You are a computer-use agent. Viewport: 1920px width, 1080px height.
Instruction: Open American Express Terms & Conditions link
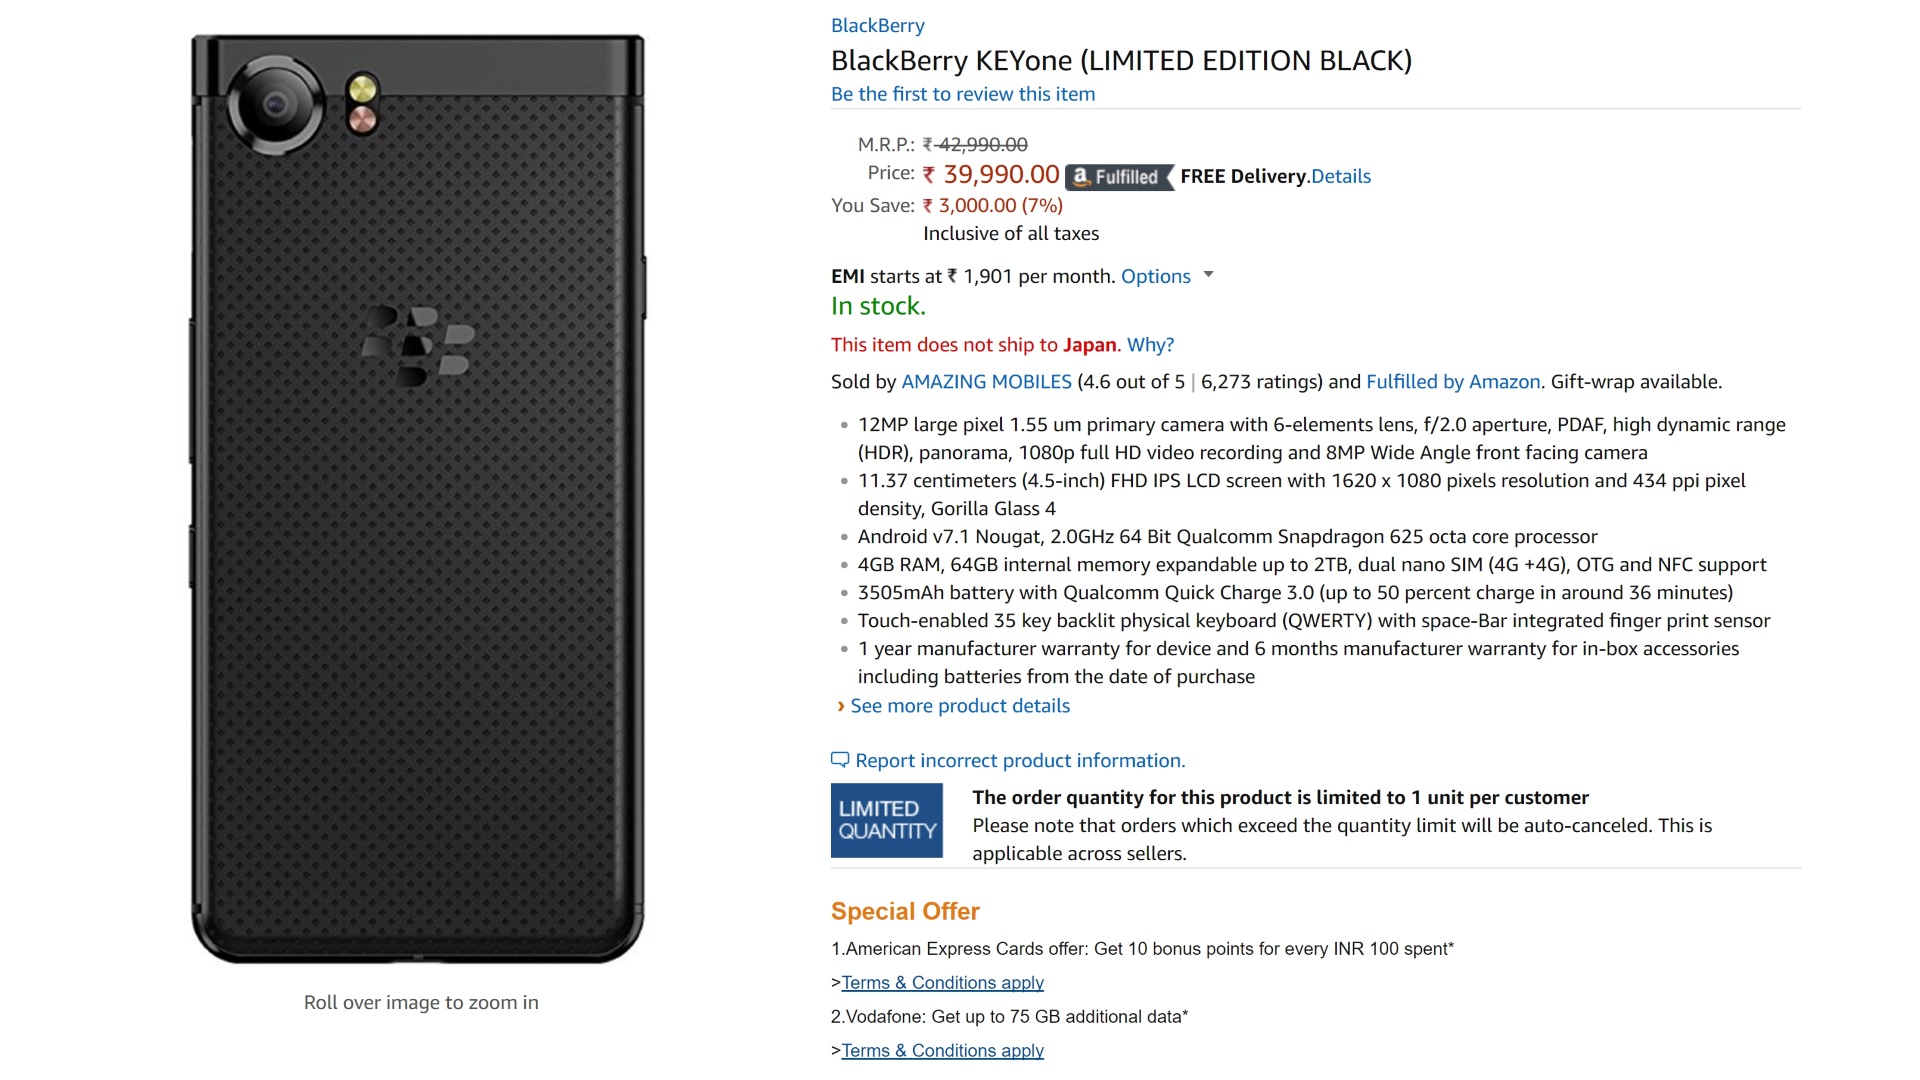[x=942, y=983]
